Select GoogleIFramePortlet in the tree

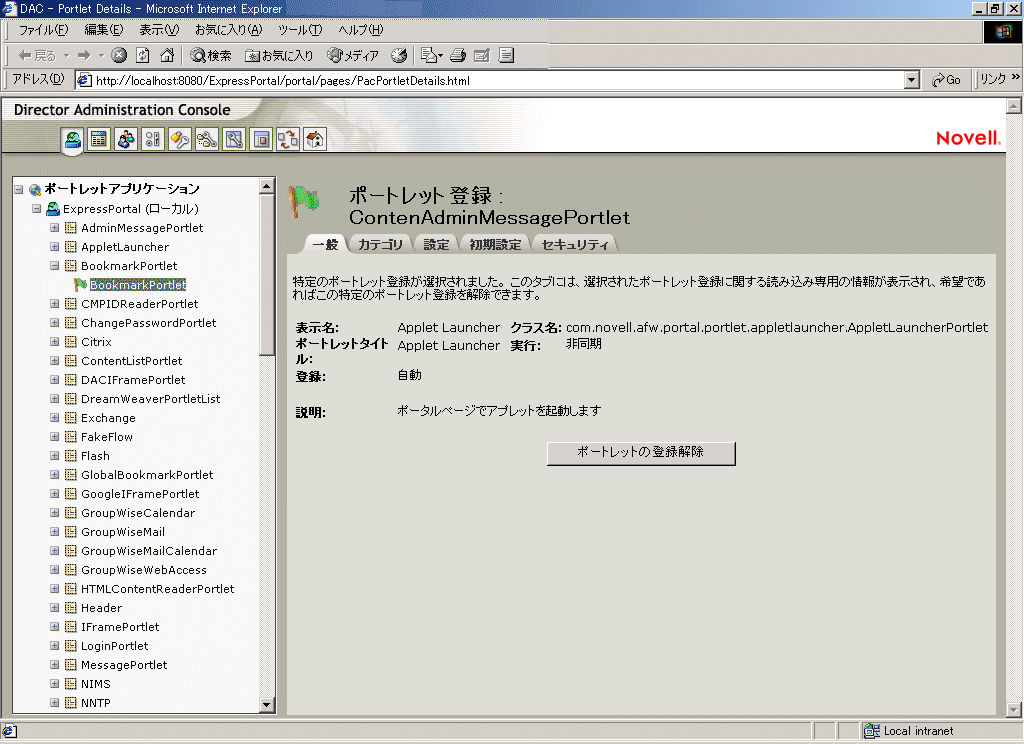click(x=140, y=494)
